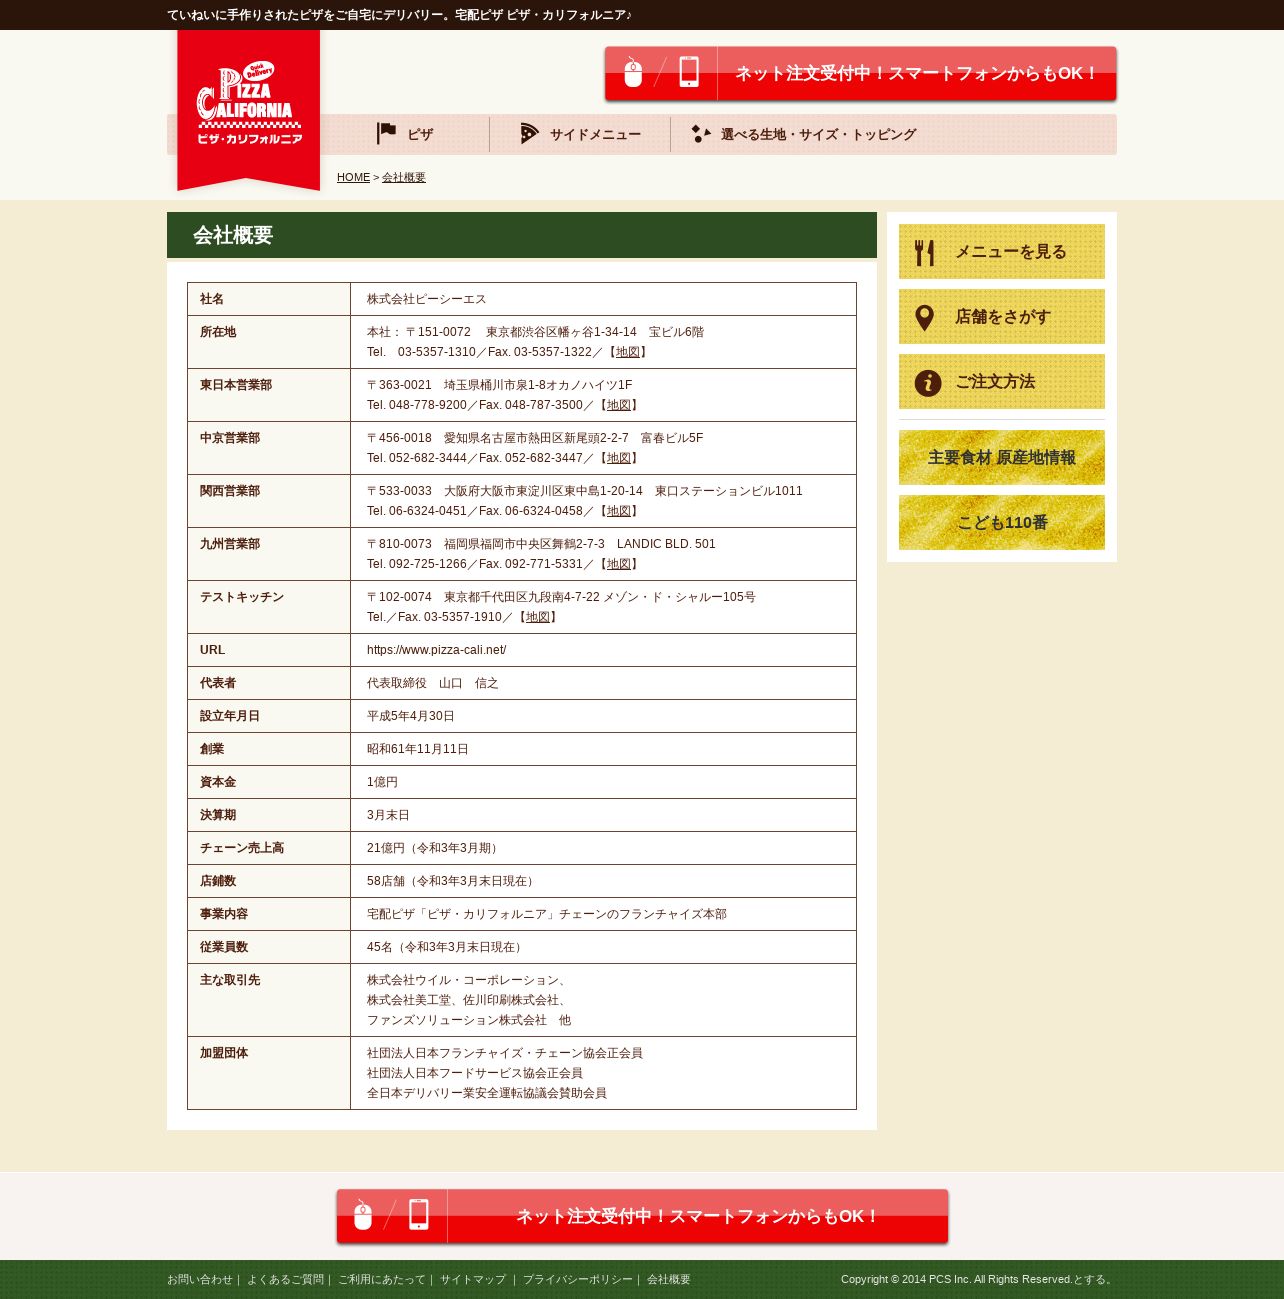Click the 加盟団体 row label
Screen dimensions: 1284x1299
click(x=224, y=1053)
